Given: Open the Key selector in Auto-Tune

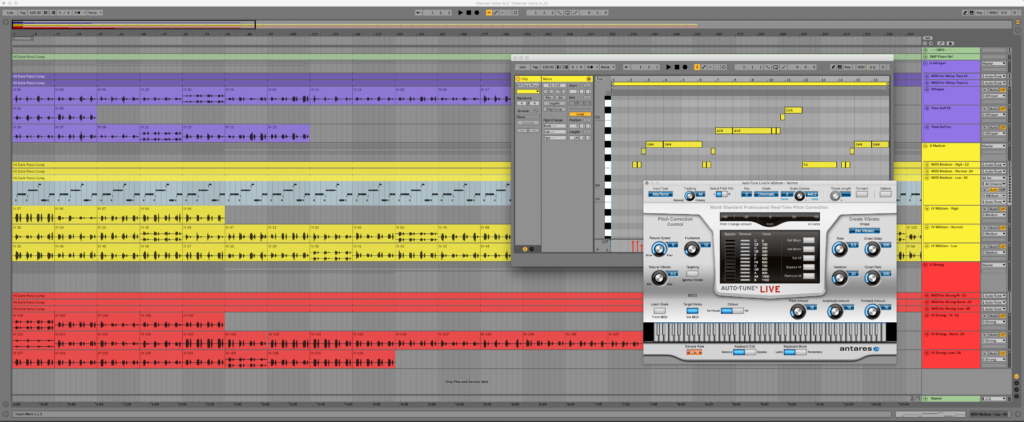Looking at the screenshot, I should pos(746,194).
